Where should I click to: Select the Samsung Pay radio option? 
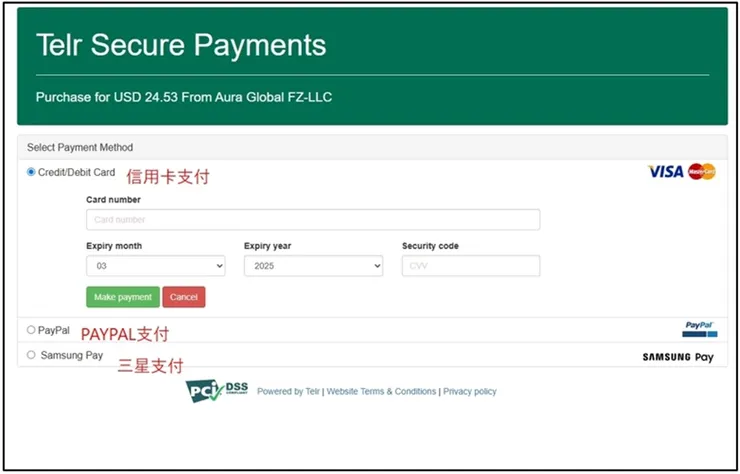point(31,355)
